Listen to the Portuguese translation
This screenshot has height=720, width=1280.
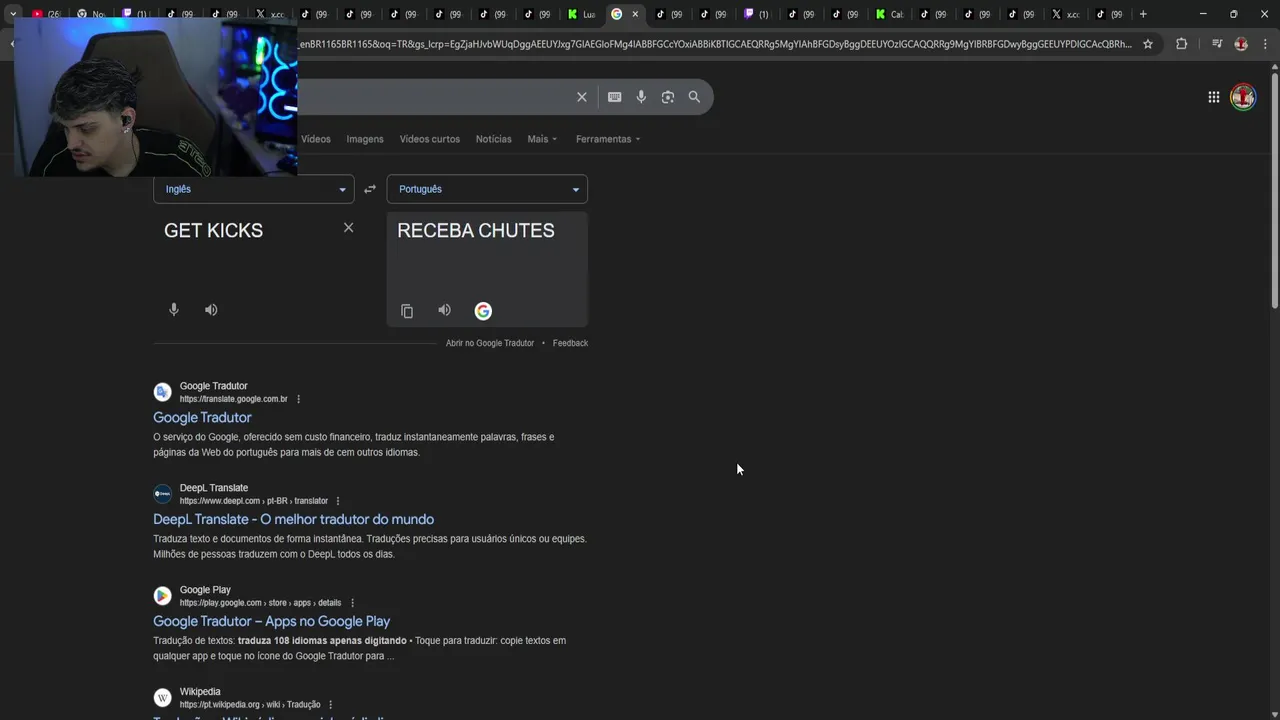444,310
